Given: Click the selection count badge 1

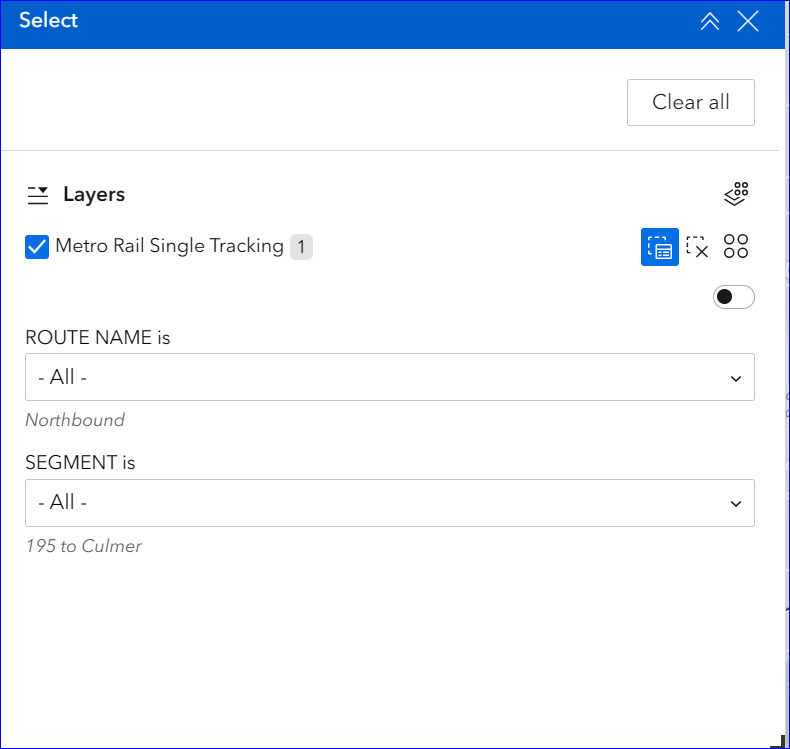Looking at the screenshot, I should tap(301, 247).
